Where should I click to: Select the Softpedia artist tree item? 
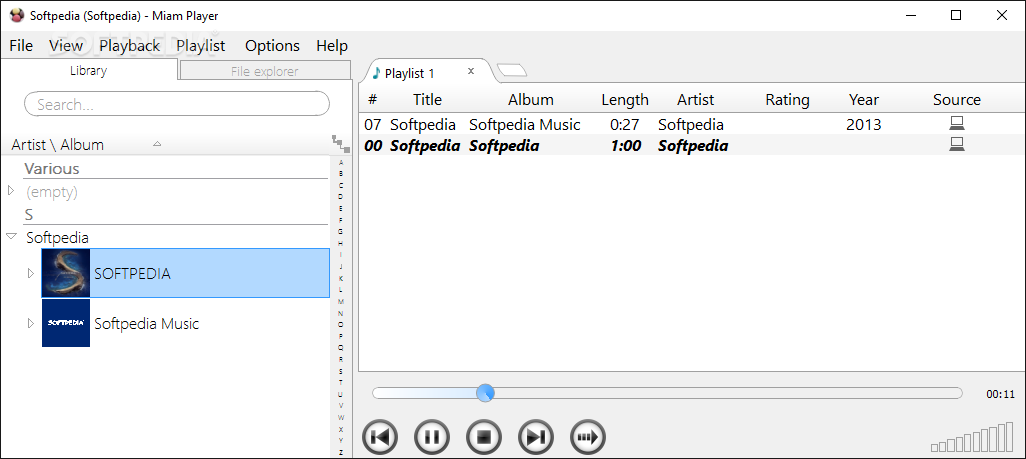coord(57,237)
